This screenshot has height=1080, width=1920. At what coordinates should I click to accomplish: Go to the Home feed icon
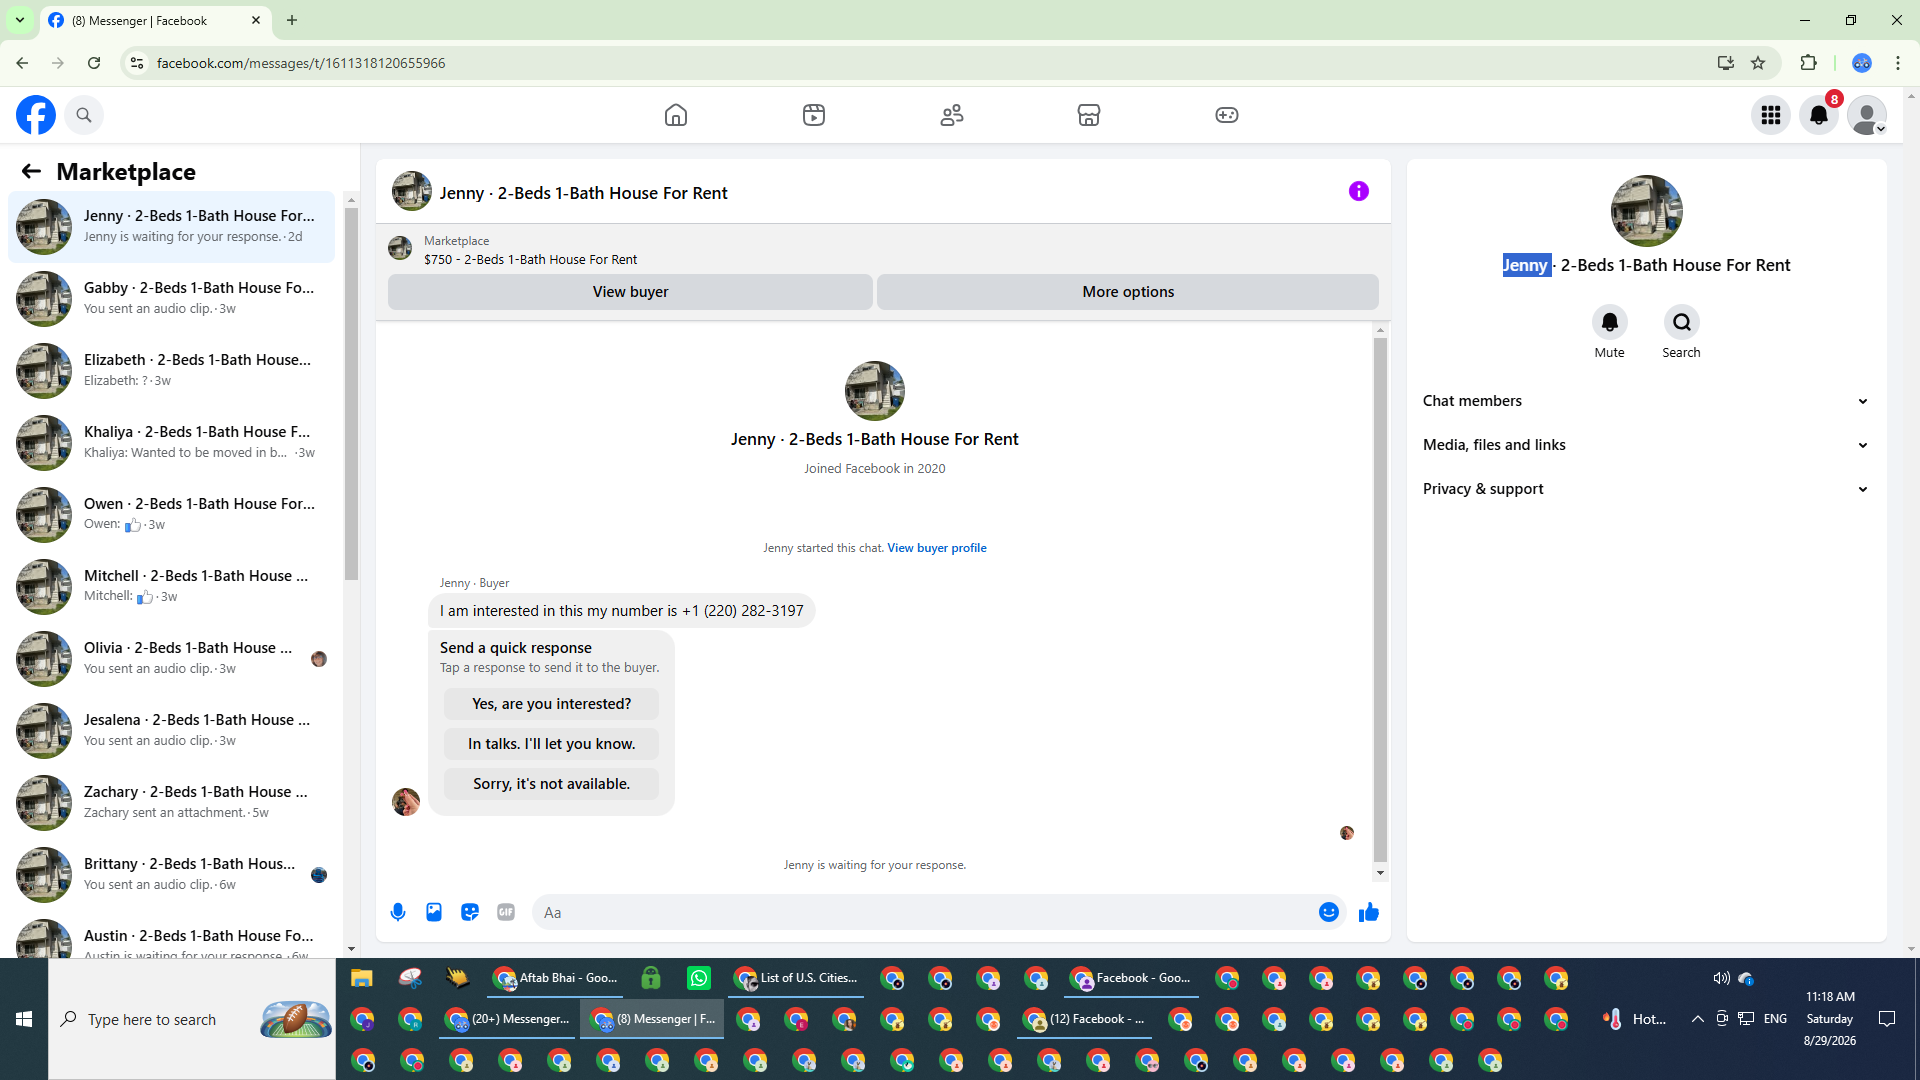(676, 115)
